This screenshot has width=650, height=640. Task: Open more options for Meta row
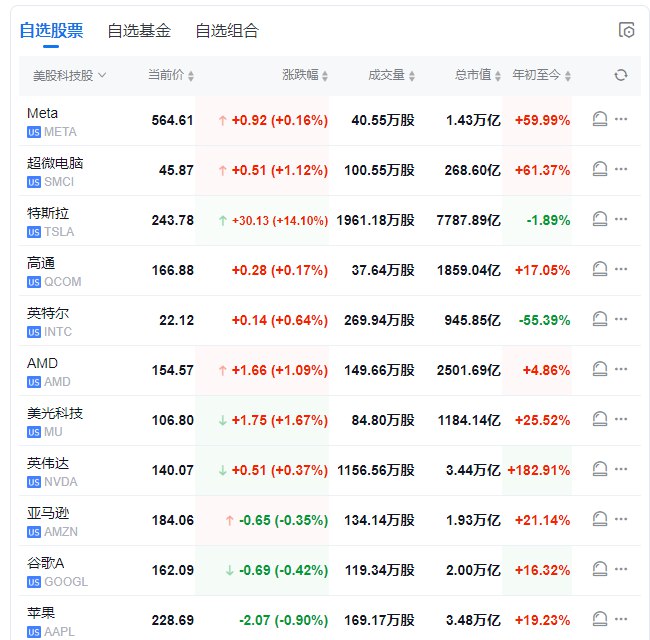(621, 119)
